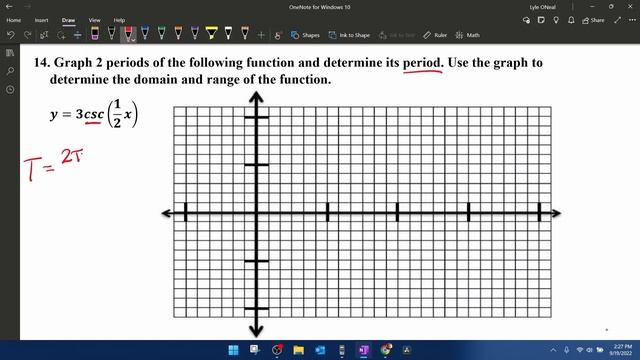Select the purple pen
The height and width of the screenshot is (360, 640).
tap(195, 33)
